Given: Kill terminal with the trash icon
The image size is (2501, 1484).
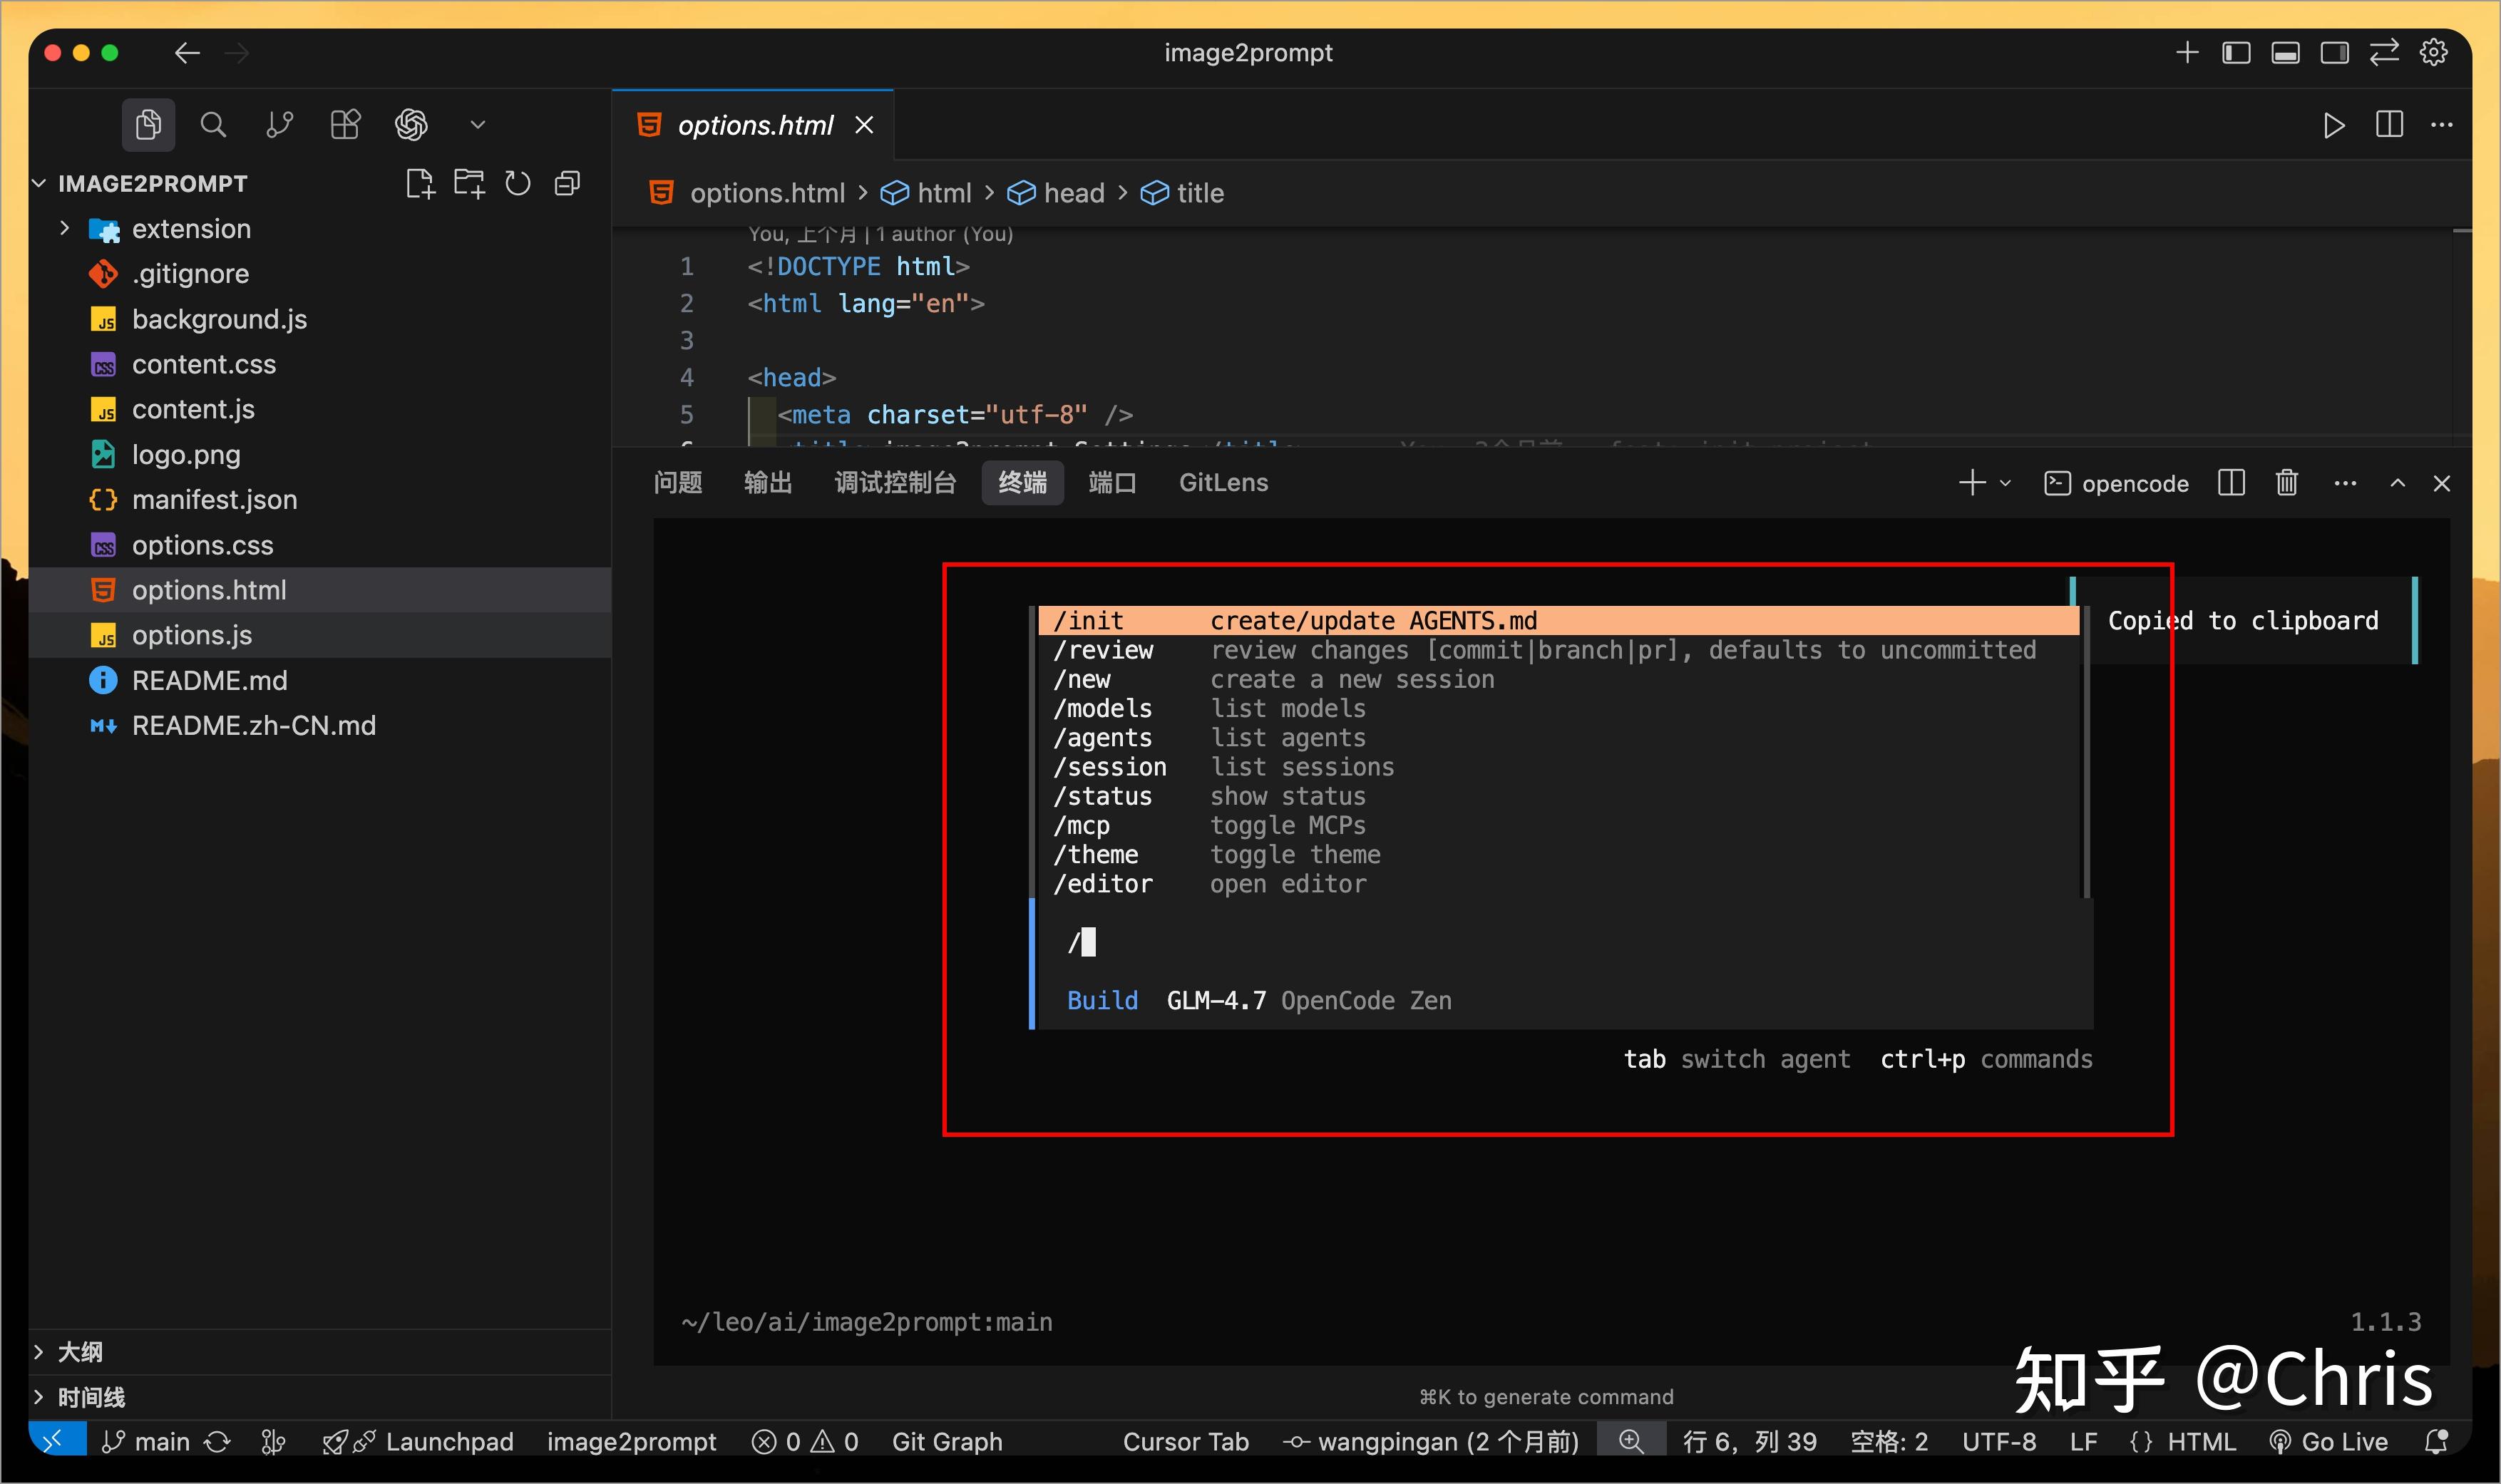Looking at the screenshot, I should pyautogui.click(x=2286, y=484).
